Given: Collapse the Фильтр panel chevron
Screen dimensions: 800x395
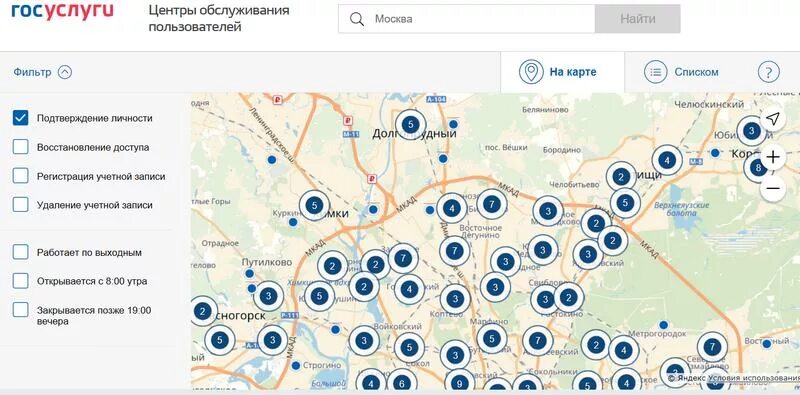Looking at the screenshot, I should coord(65,72).
